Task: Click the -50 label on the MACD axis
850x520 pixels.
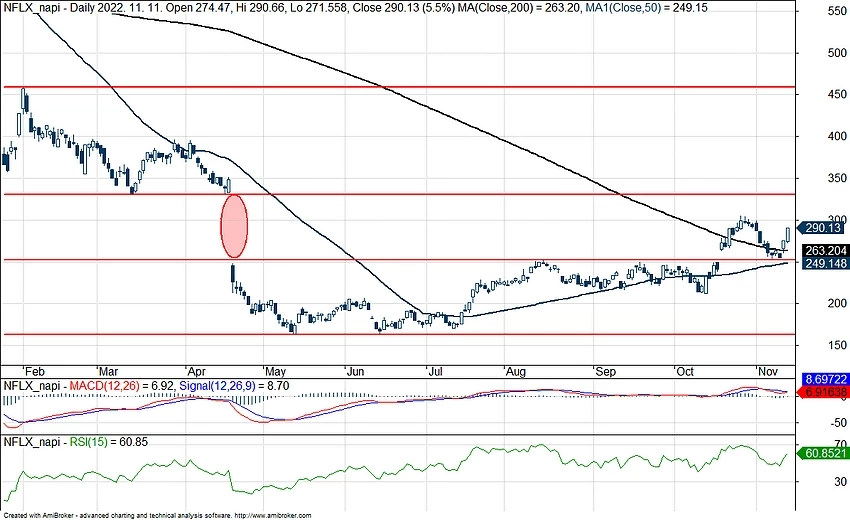Action: [838, 422]
